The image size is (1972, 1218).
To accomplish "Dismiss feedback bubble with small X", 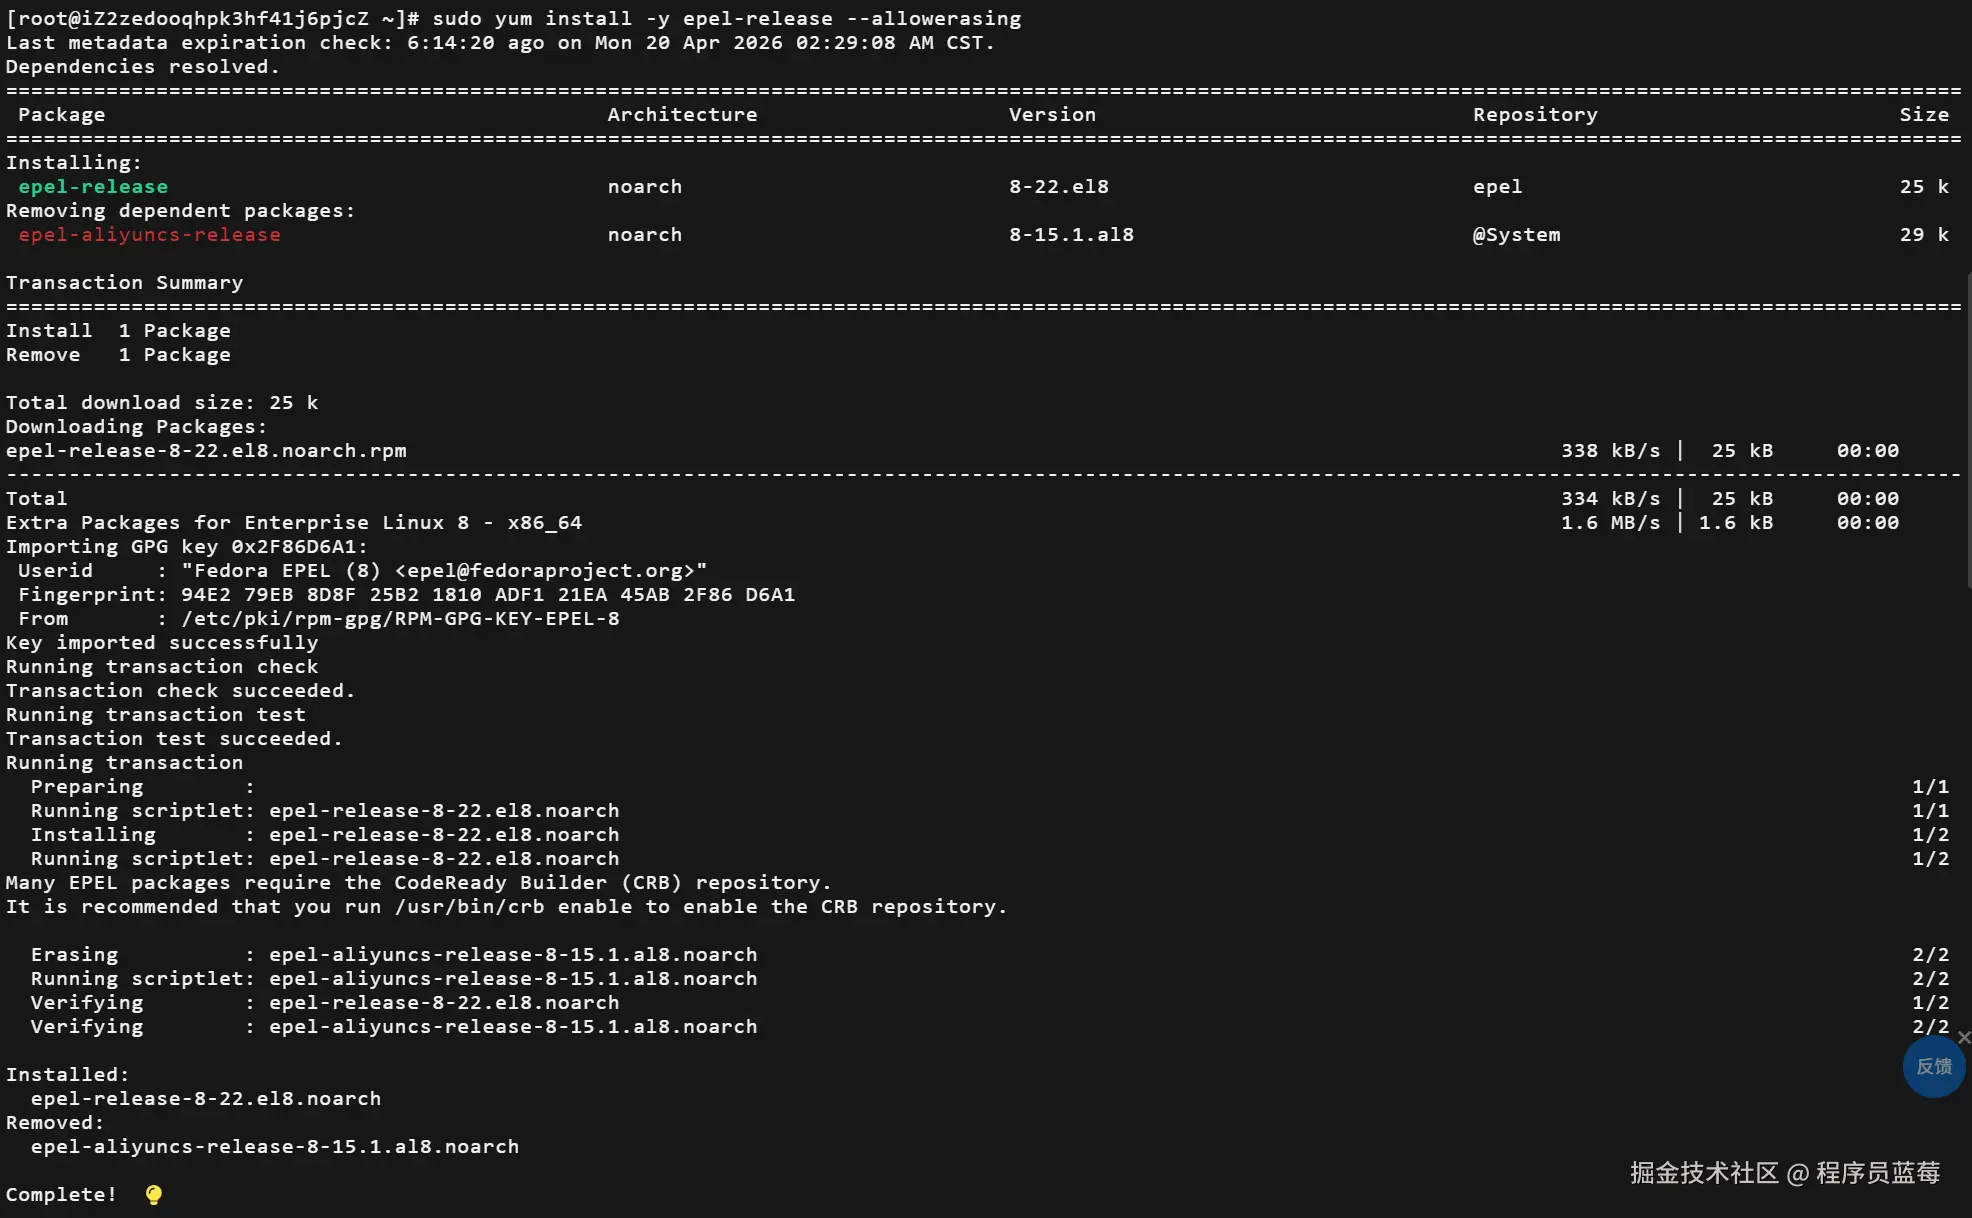I will 1964,1038.
